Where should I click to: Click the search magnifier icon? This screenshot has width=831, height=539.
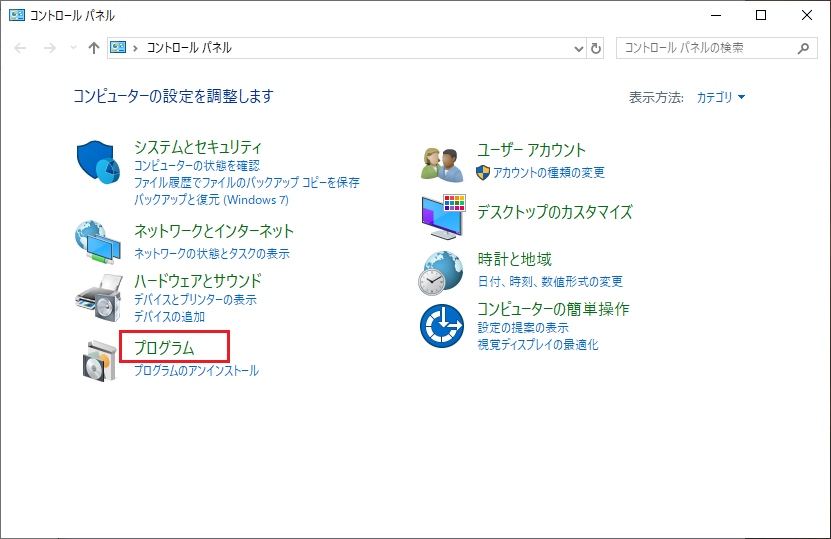803,48
